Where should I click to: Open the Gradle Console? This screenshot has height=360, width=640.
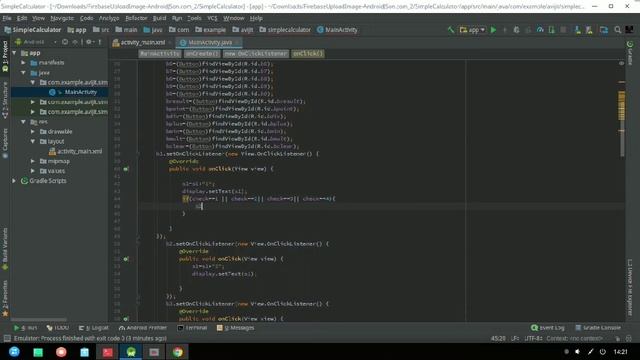(x=598, y=328)
